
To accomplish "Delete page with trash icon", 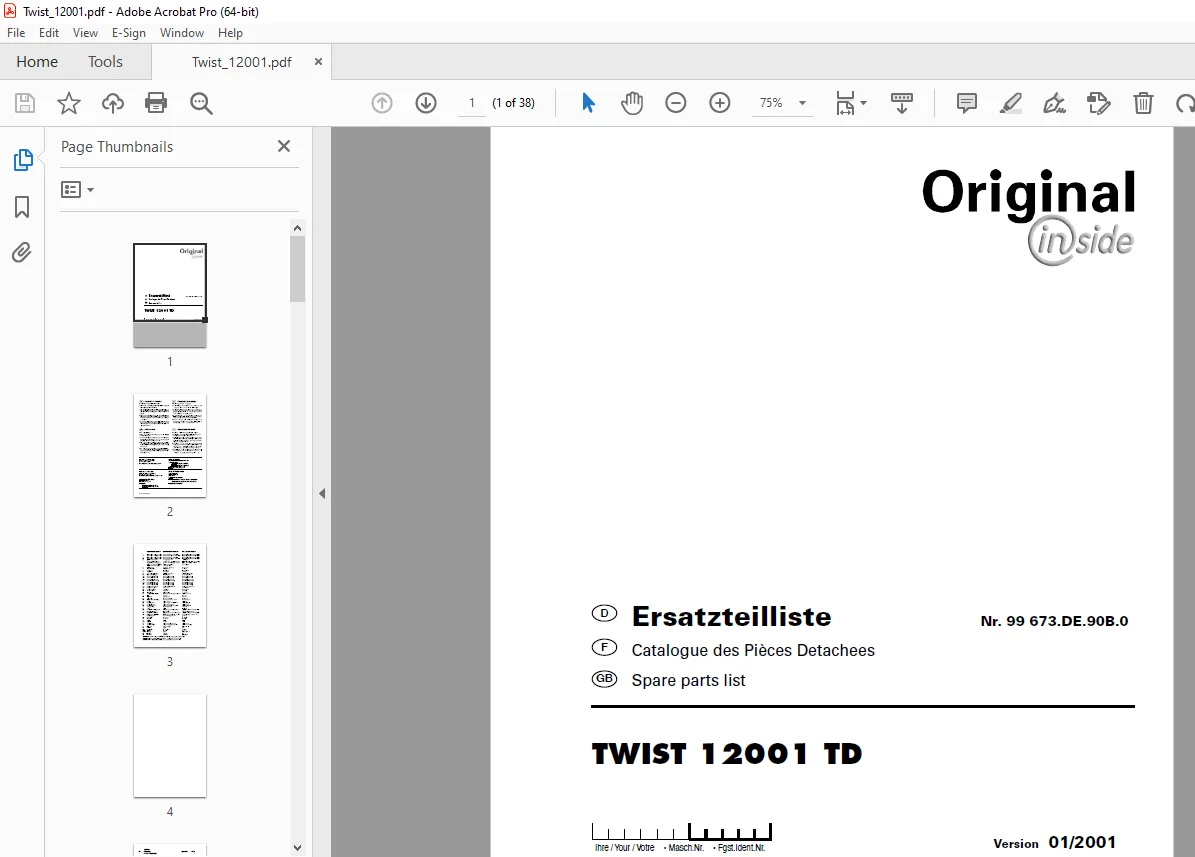I will [x=1143, y=103].
